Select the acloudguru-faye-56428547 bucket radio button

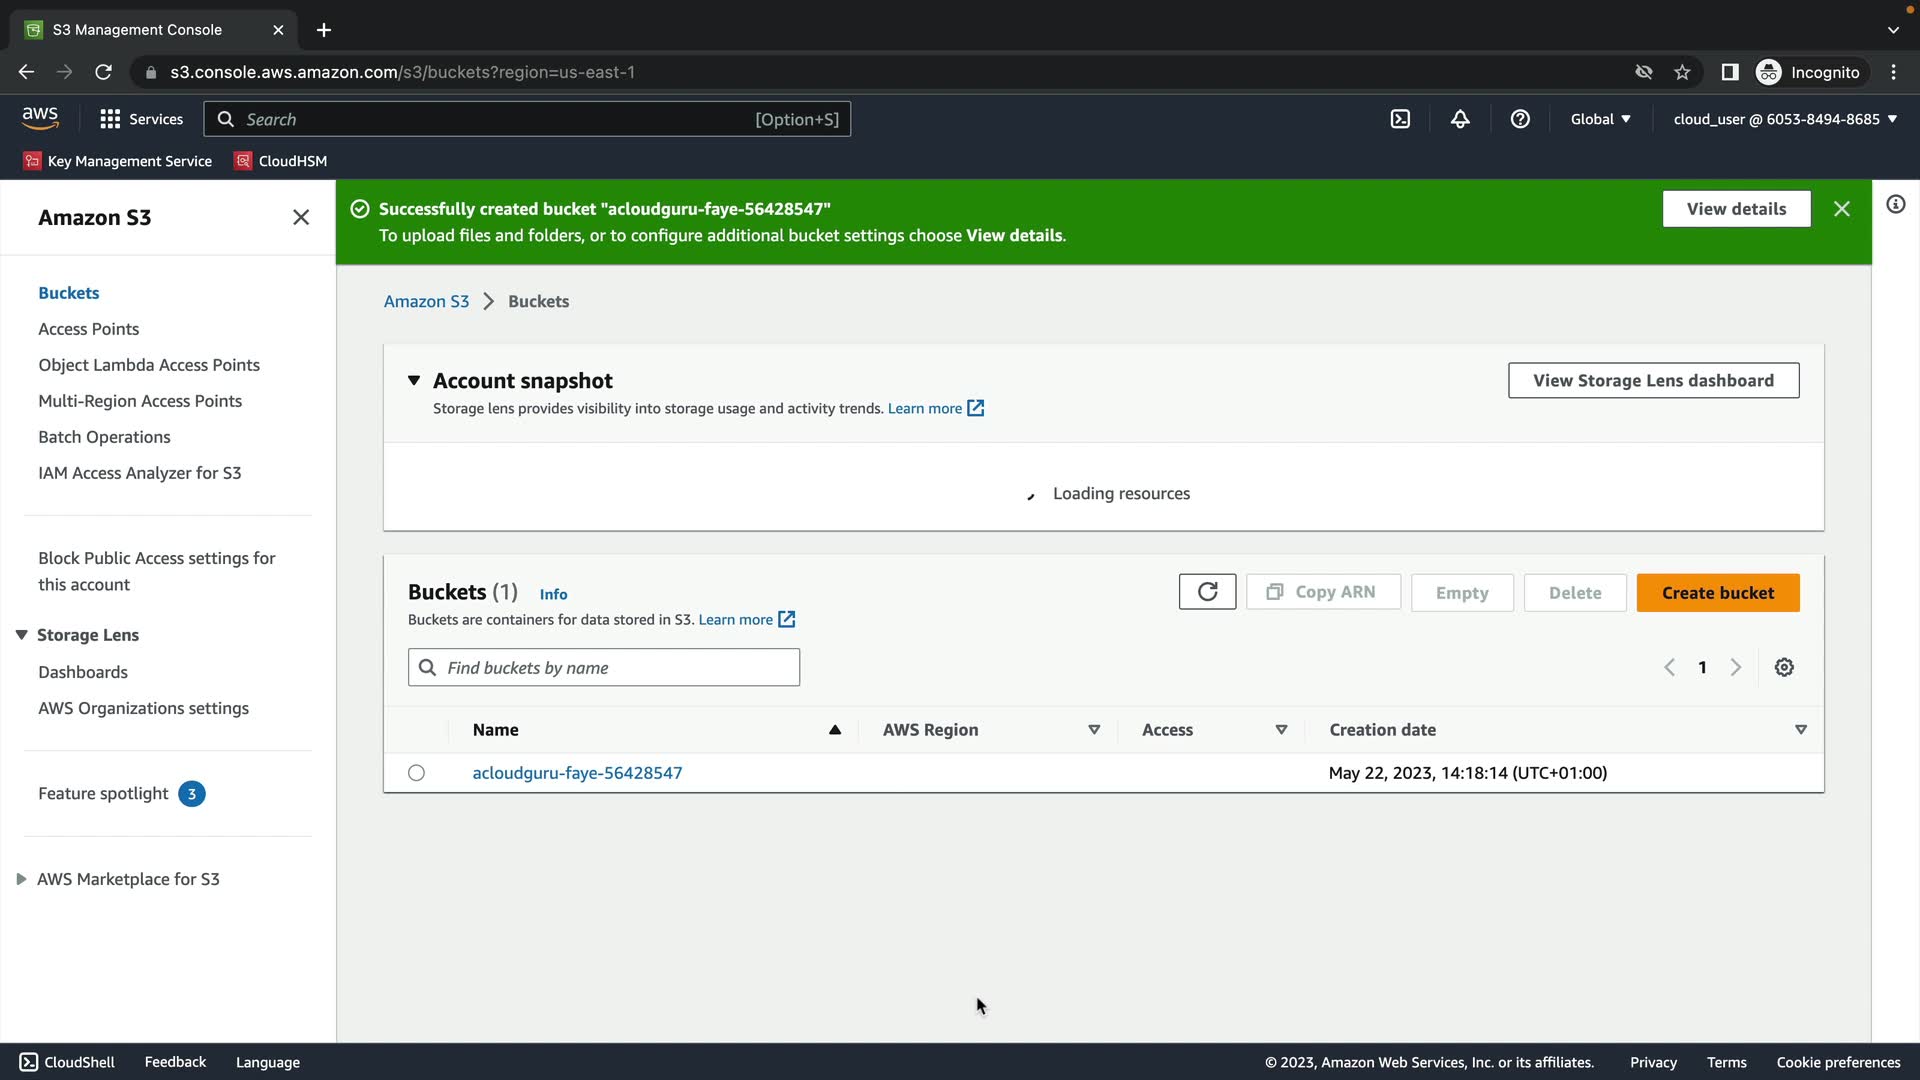pyautogui.click(x=416, y=773)
